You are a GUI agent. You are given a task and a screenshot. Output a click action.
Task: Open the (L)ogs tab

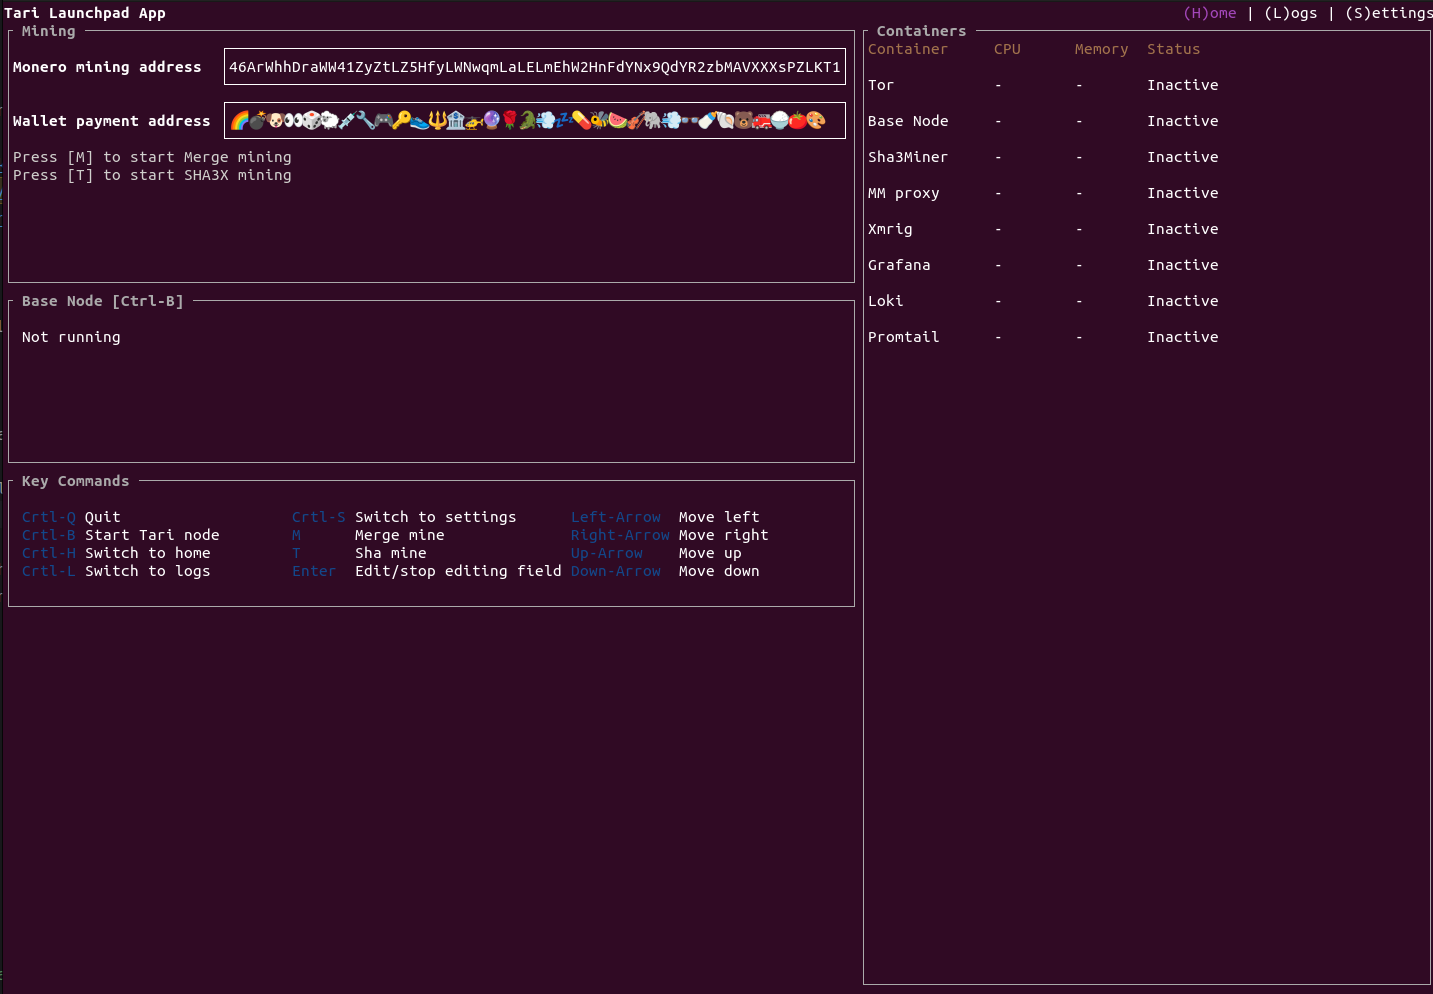coord(1290,13)
